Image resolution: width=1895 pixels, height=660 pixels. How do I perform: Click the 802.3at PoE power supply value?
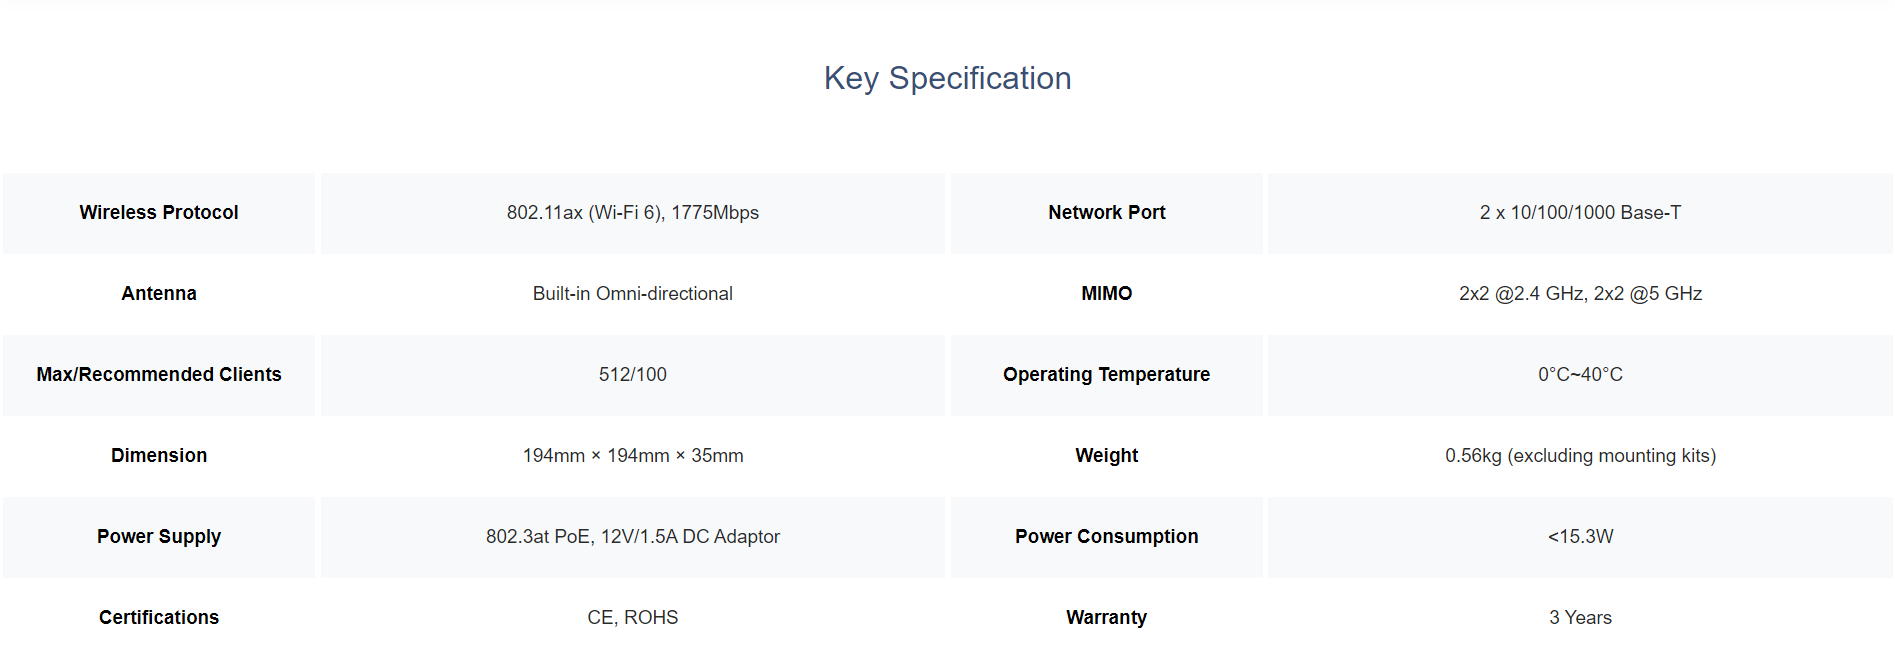tap(633, 537)
